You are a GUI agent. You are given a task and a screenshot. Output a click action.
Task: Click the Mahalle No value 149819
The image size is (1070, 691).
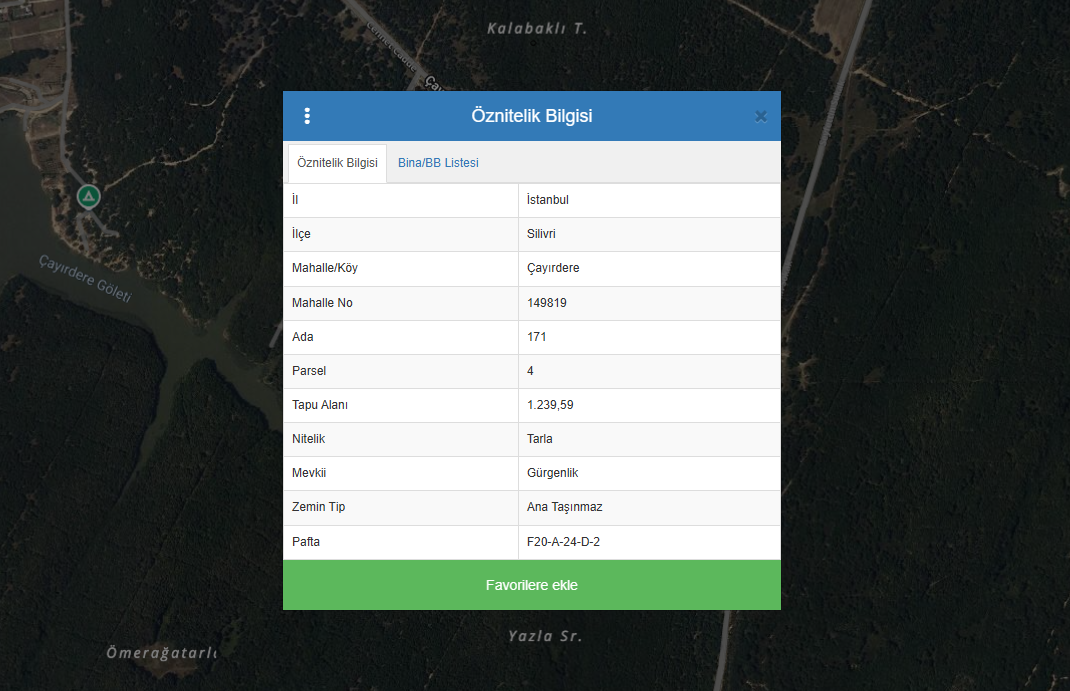pos(547,303)
